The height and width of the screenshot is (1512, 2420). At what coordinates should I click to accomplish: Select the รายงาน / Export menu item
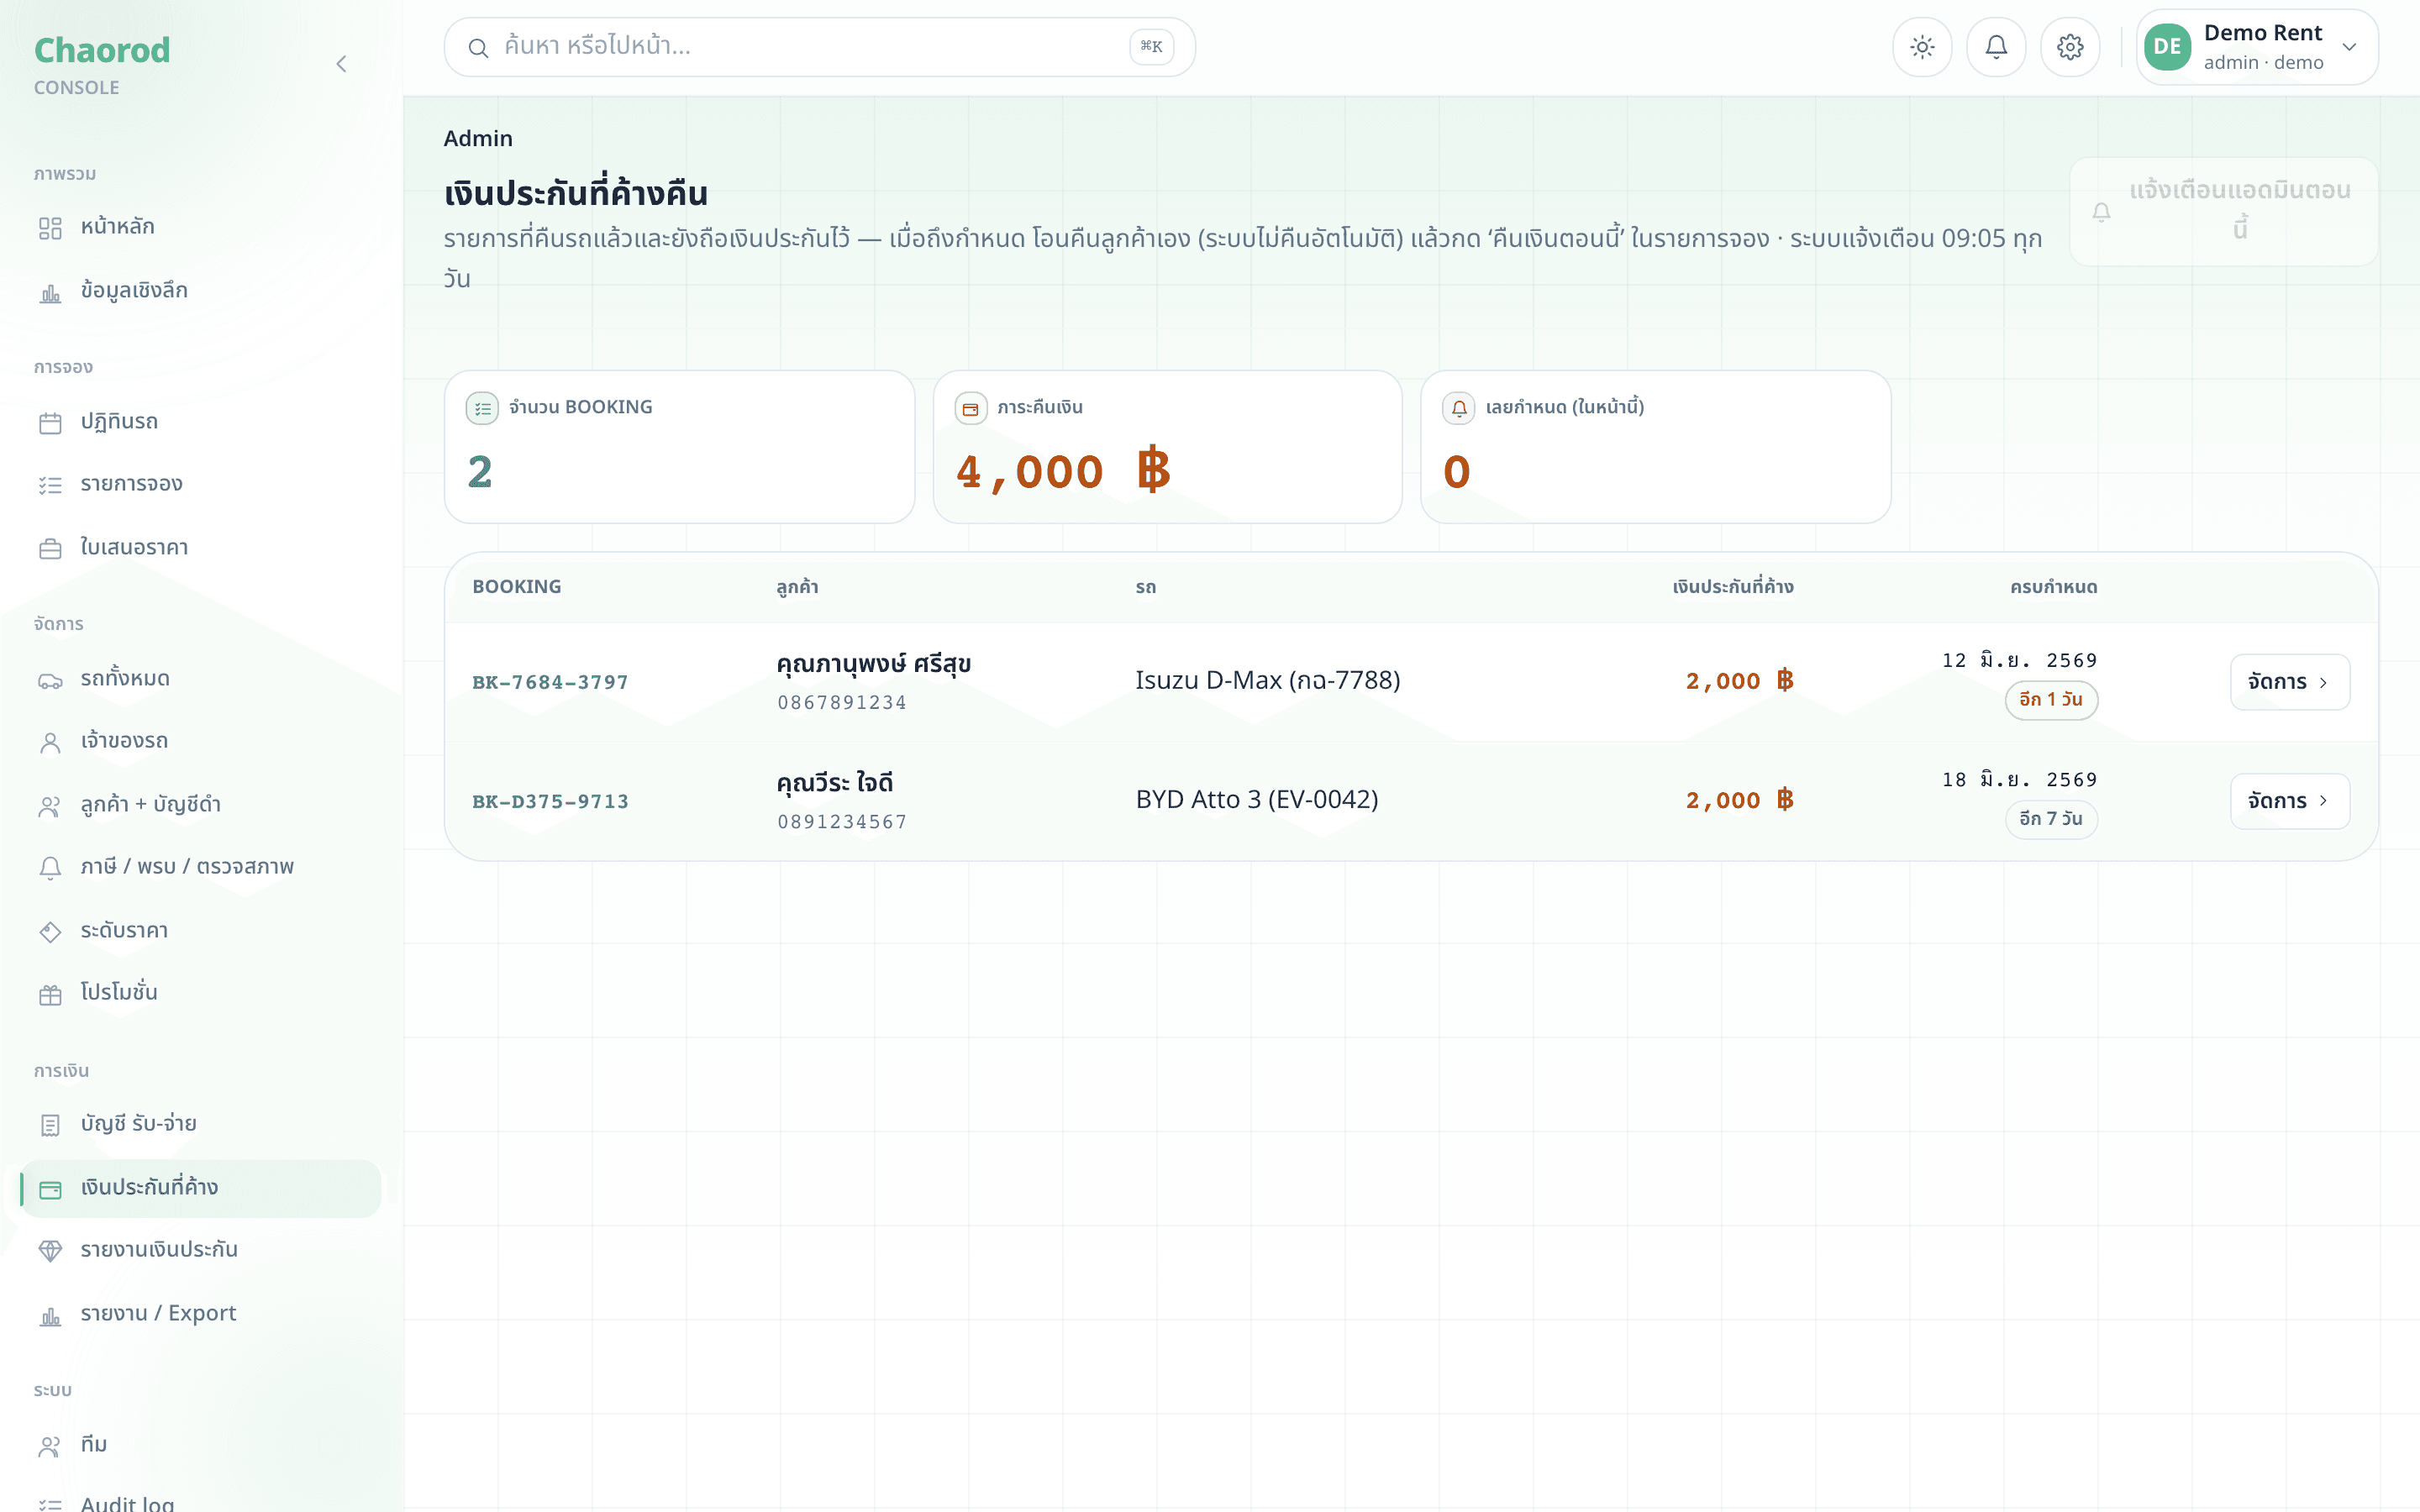pos(200,1314)
